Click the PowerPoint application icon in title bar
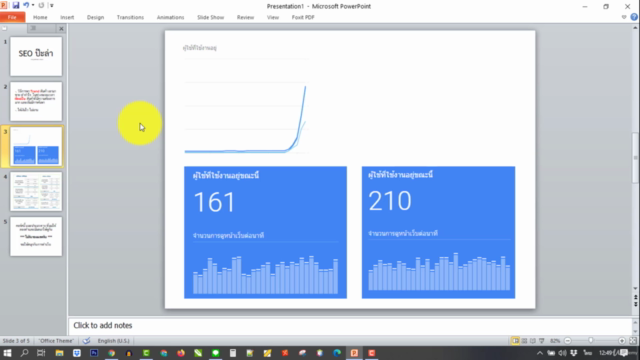 pos(4,5)
